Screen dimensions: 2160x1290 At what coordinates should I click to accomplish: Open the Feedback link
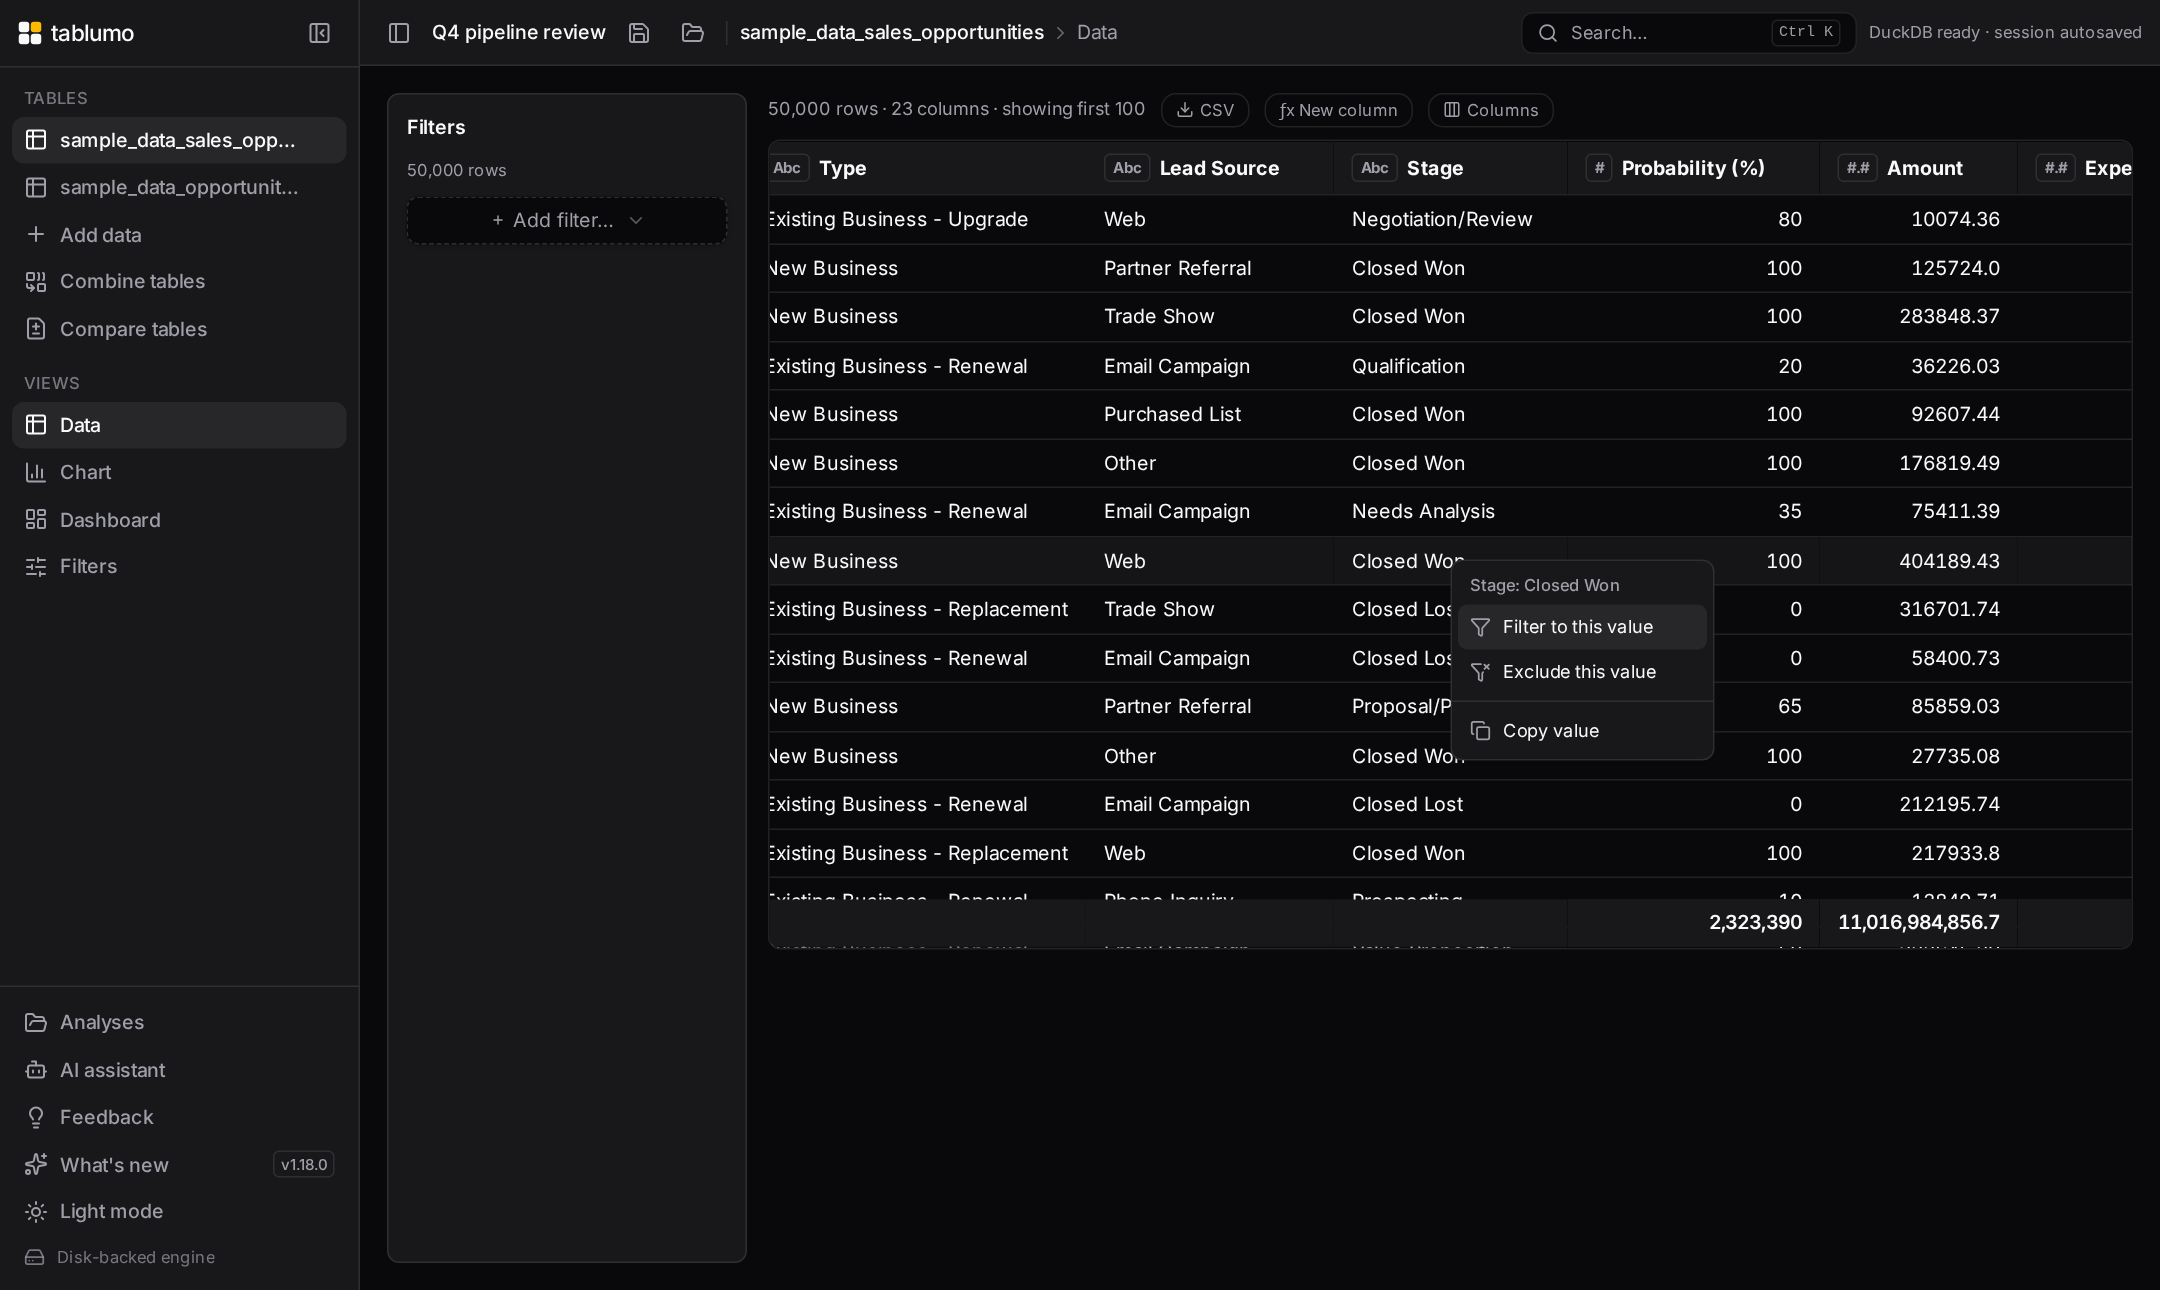[x=179, y=1117]
